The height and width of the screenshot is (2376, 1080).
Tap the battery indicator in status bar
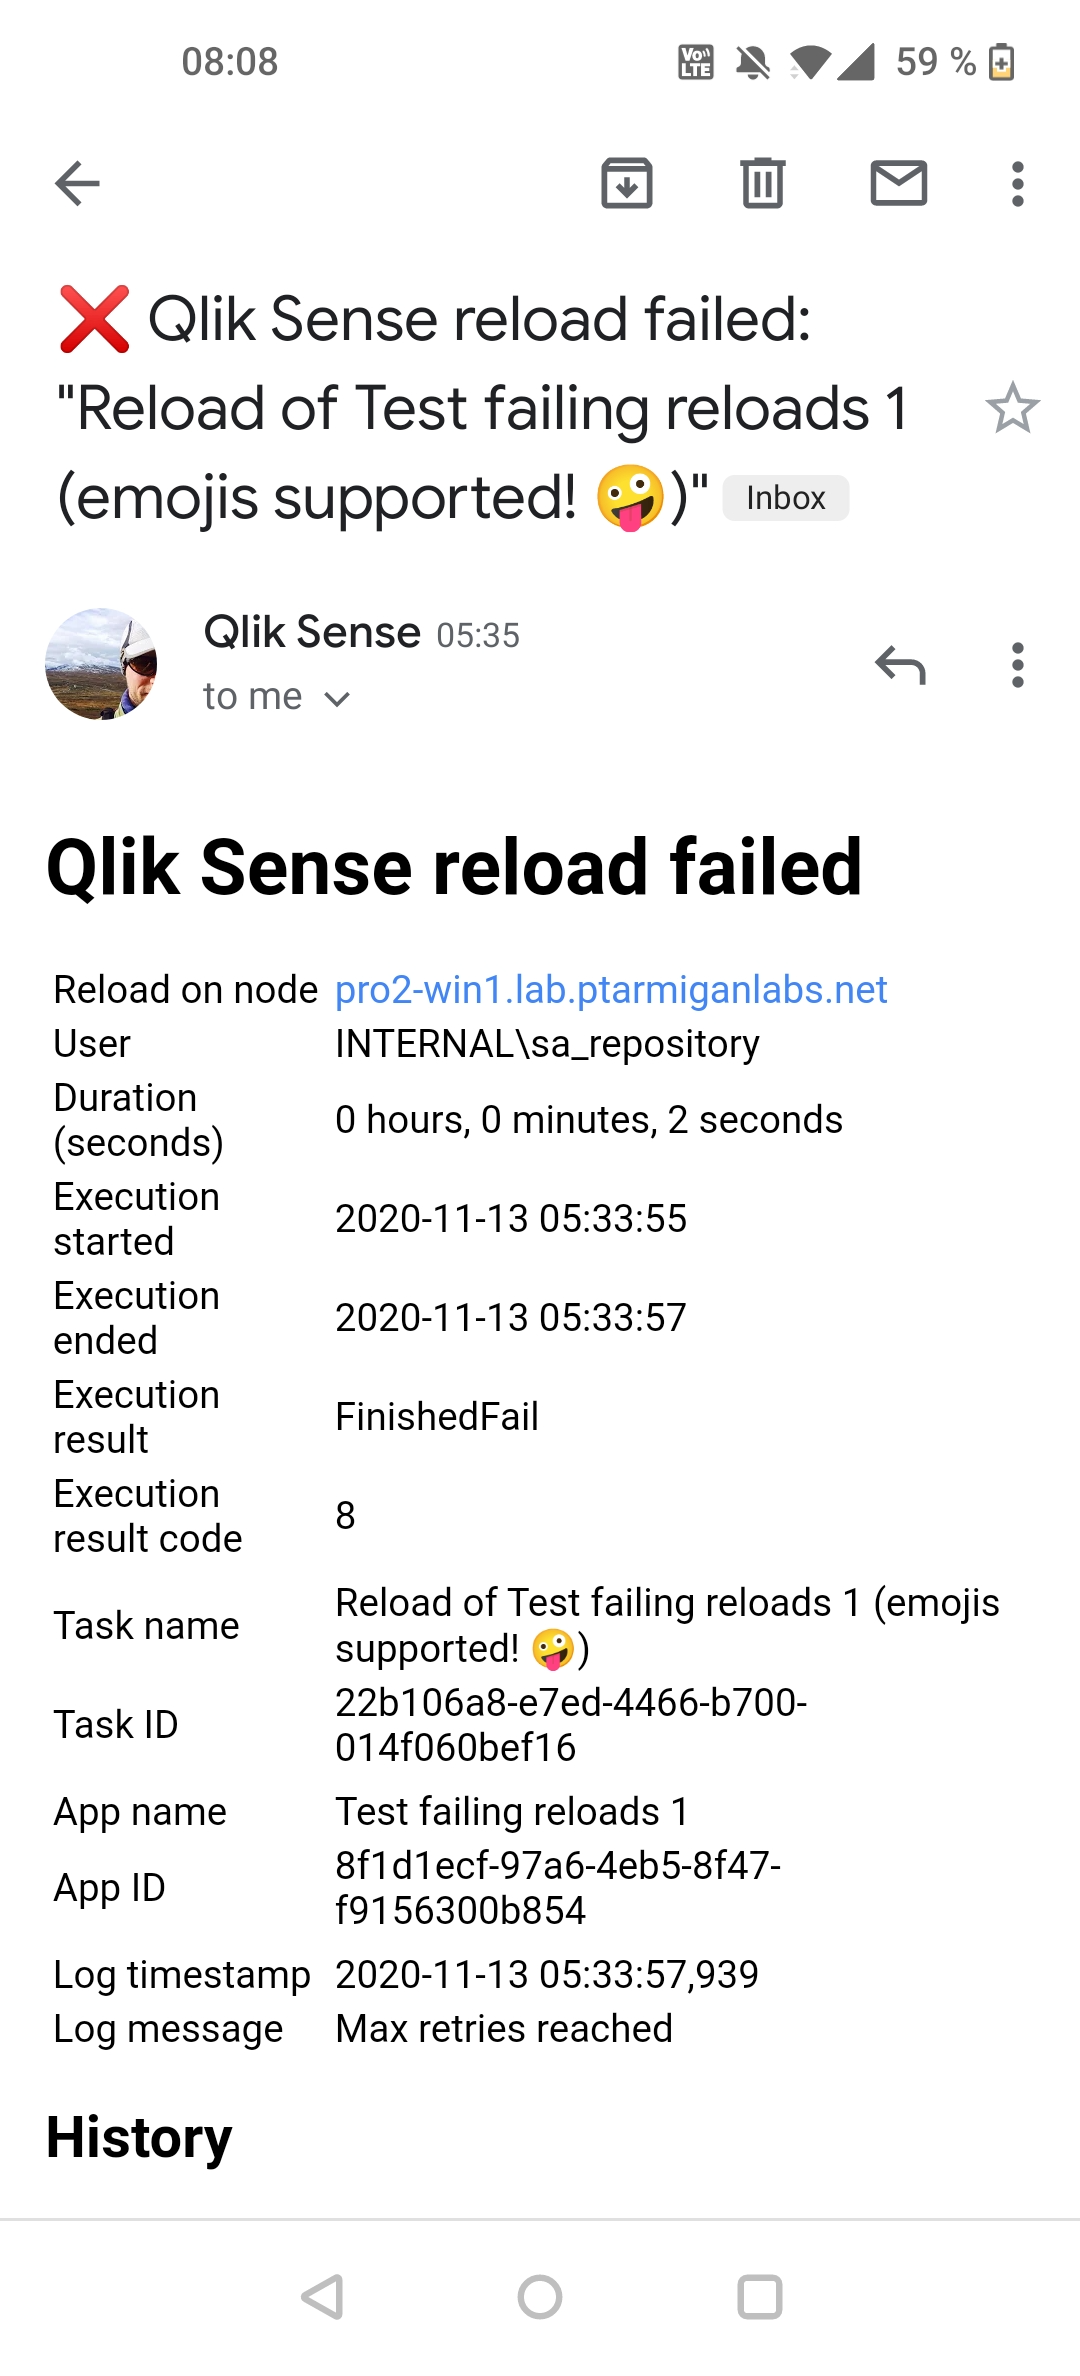[1001, 62]
